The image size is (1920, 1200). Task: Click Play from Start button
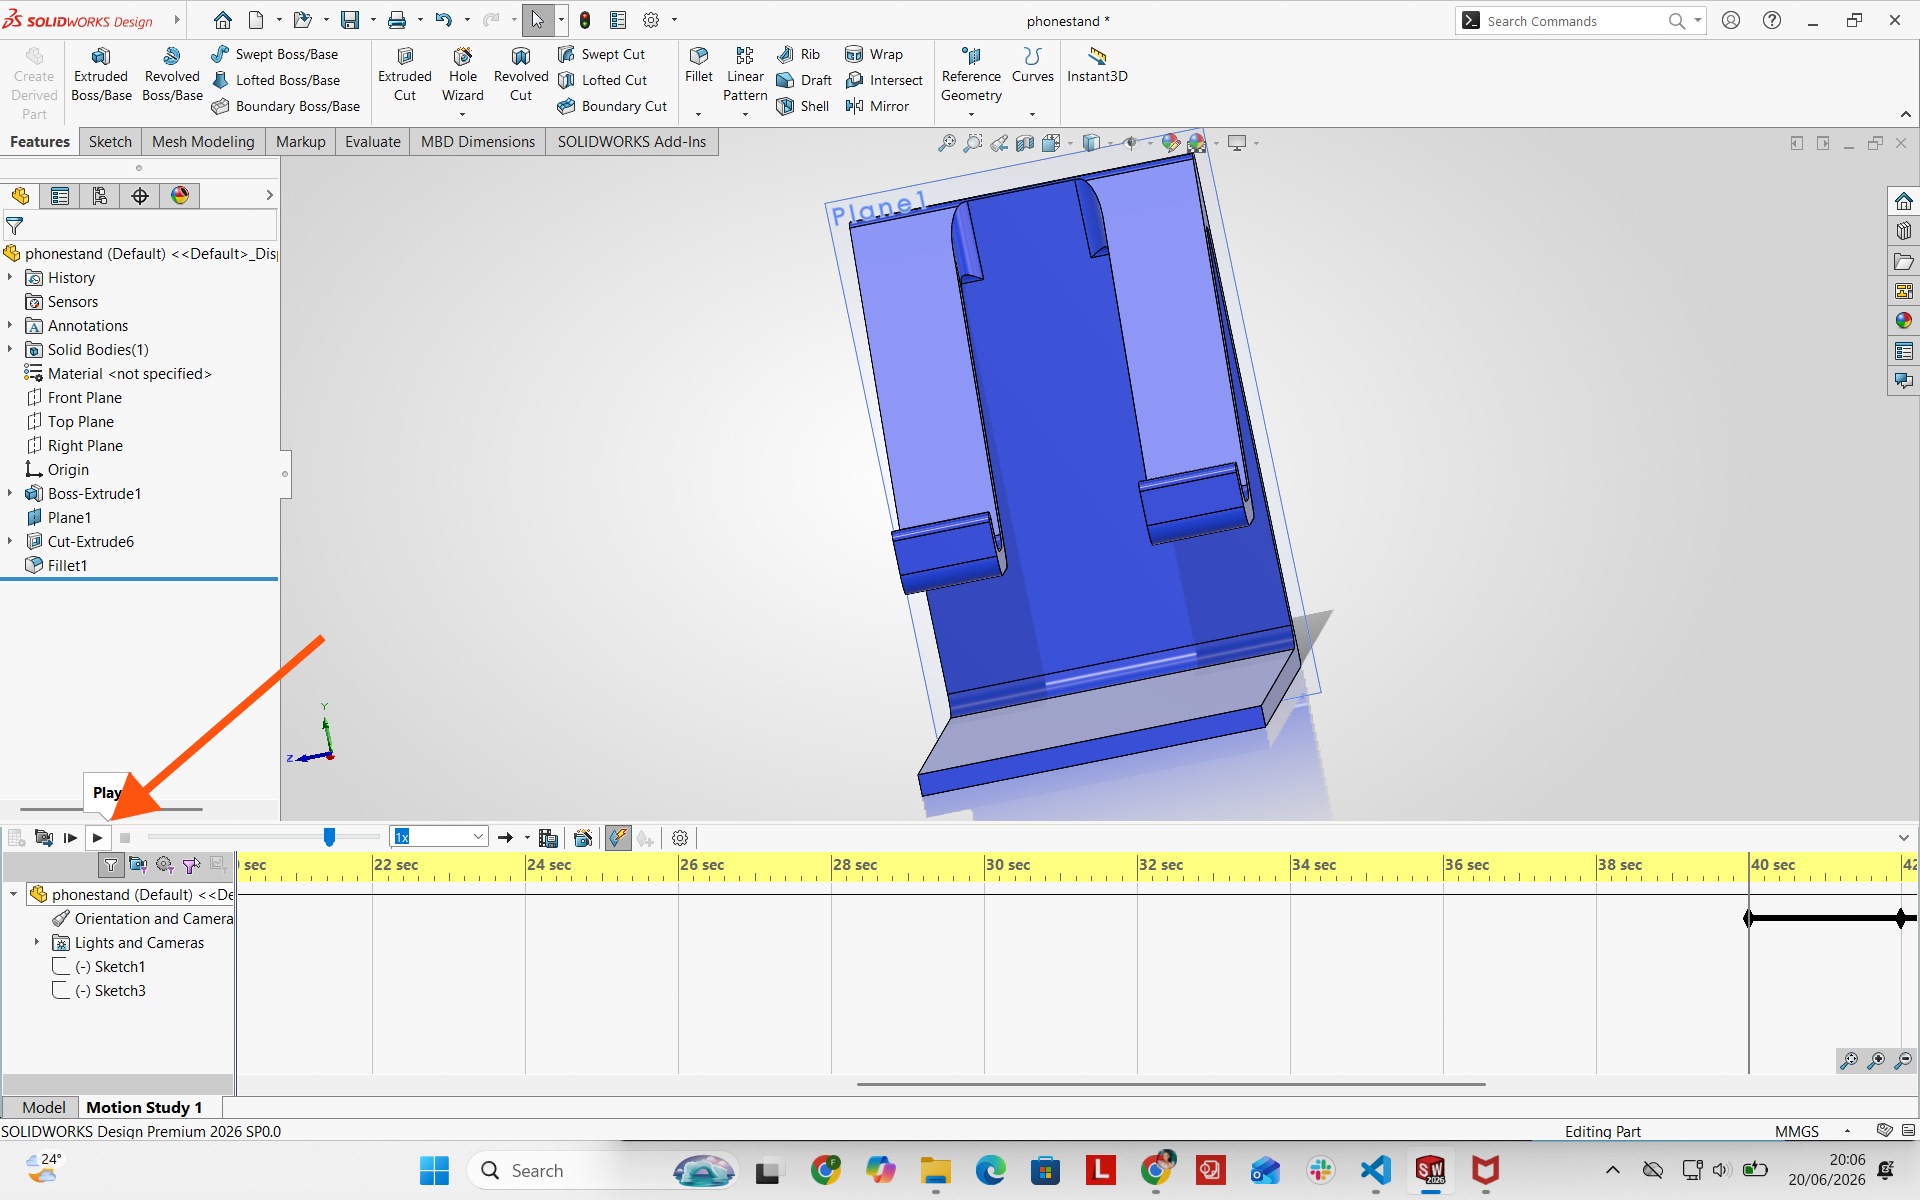(x=70, y=838)
